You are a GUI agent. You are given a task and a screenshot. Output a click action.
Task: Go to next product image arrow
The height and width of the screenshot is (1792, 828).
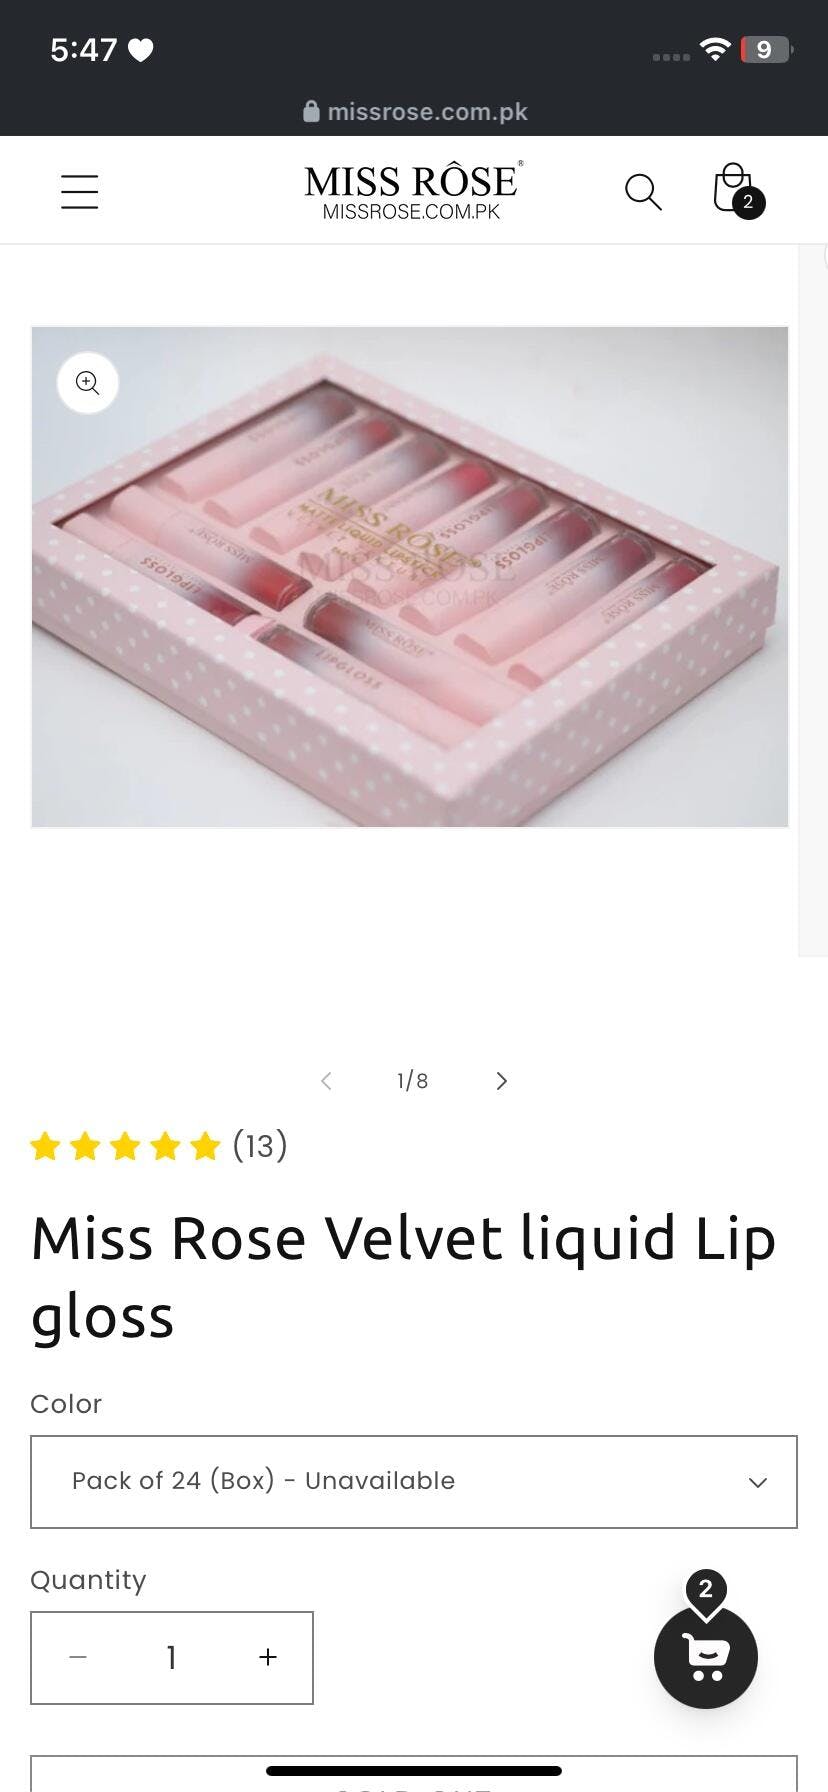point(501,1081)
